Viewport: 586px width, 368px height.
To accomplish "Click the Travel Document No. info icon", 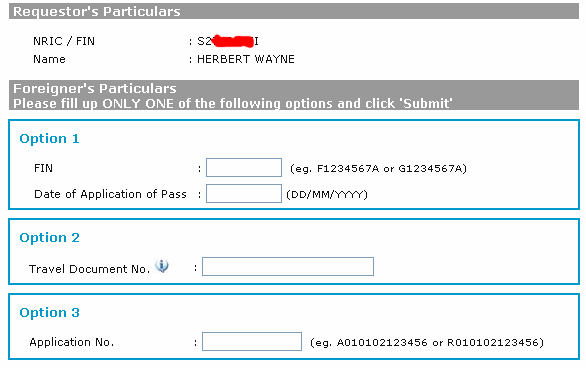I will (x=162, y=266).
